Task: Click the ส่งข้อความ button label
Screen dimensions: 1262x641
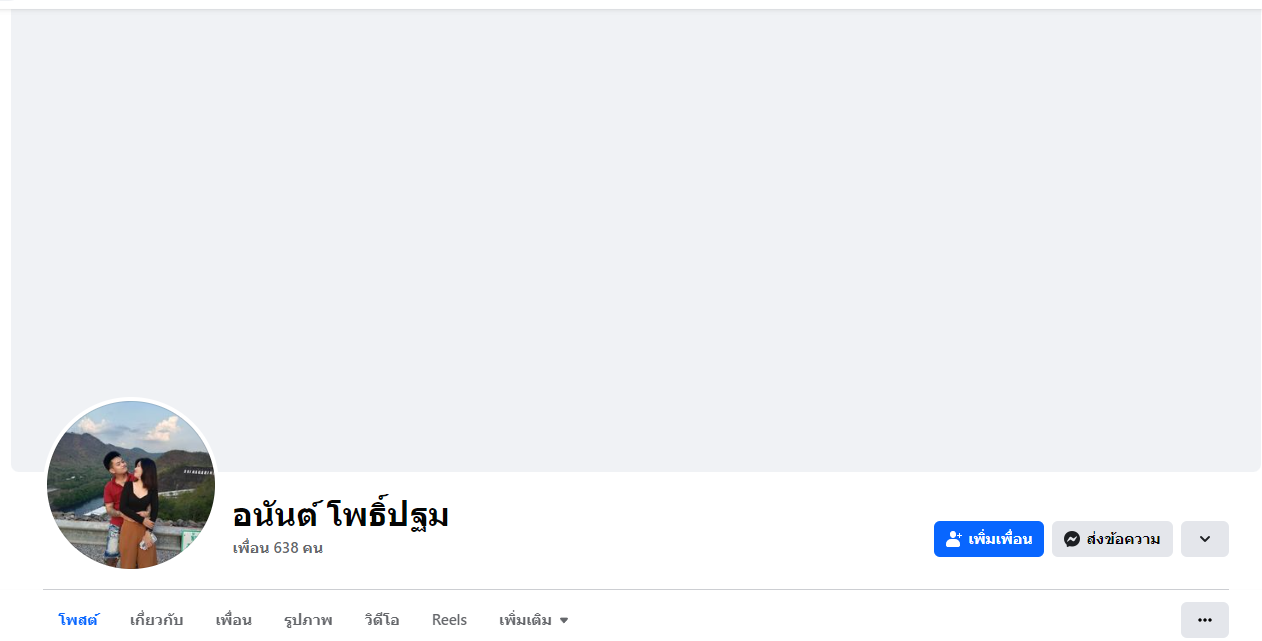Action: pos(1123,539)
